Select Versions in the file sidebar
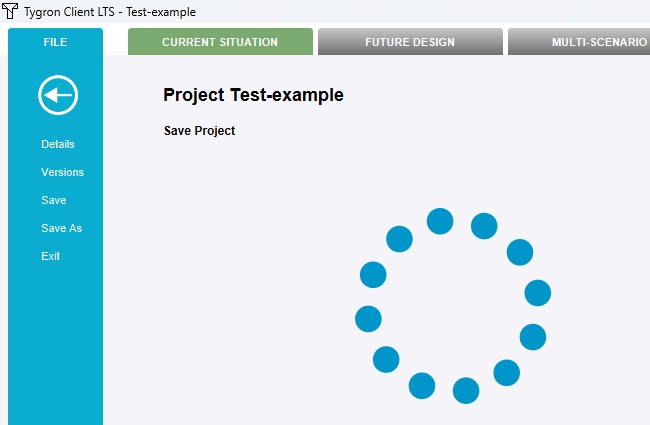This screenshot has width=650, height=425. click(x=62, y=172)
